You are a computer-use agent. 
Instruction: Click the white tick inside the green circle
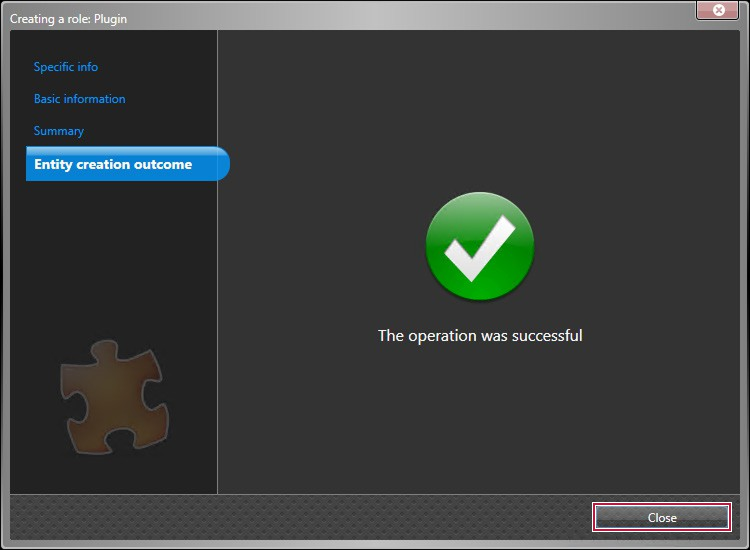pos(478,250)
